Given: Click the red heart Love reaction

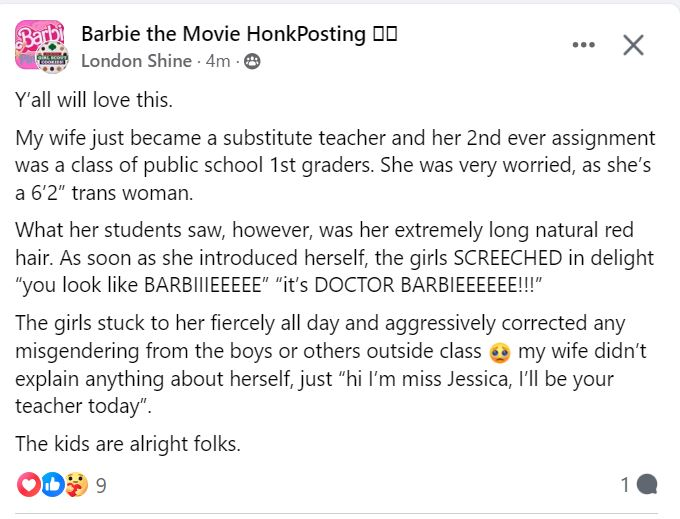Looking at the screenshot, I should [29, 484].
